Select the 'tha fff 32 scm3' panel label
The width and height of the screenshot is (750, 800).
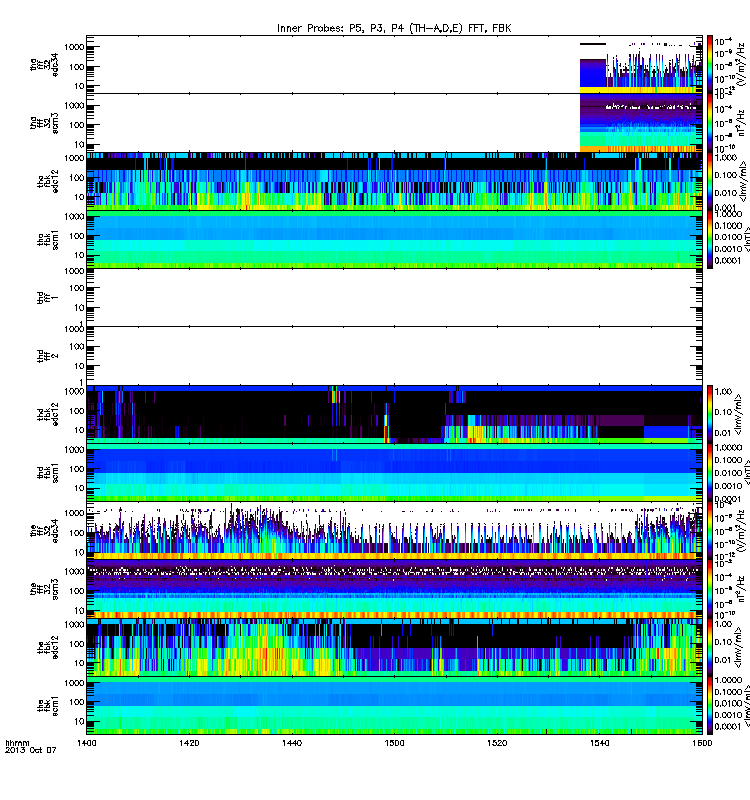[x=44, y=123]
